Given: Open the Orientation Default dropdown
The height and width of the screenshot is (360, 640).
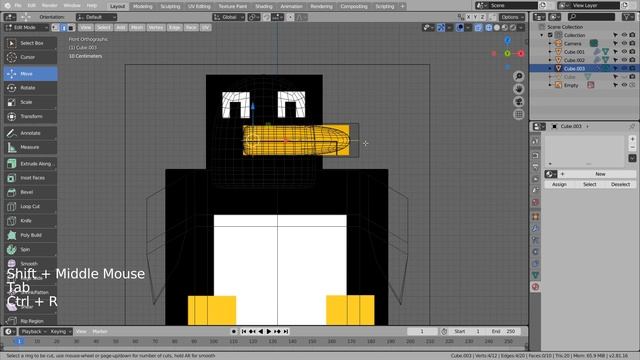Looking at the screenshot, I should coord(96,17).
